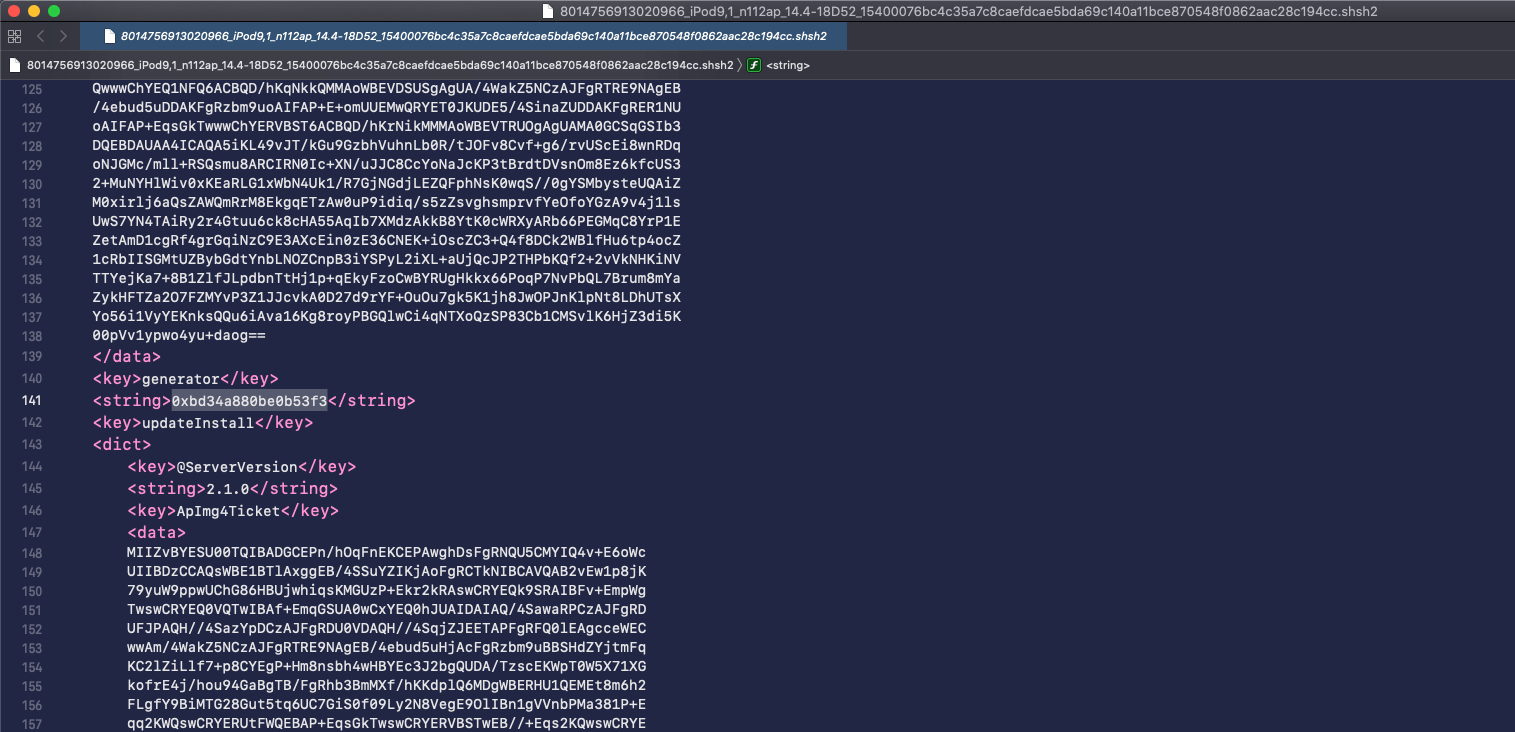This screenshot has height=732, width=1515.
Task: Click the 2.1.0 string value
Action: (227, 489)
